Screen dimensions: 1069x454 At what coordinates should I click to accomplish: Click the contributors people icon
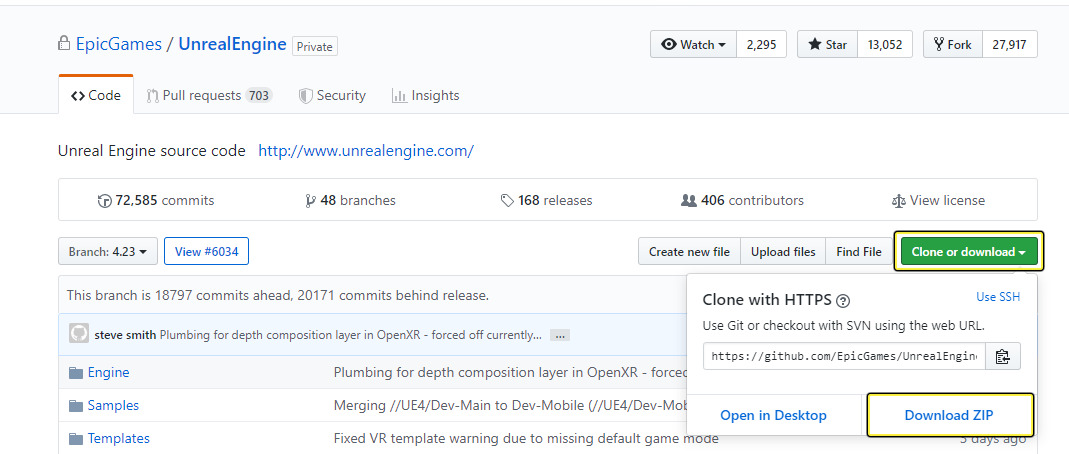tap(689, 201)
